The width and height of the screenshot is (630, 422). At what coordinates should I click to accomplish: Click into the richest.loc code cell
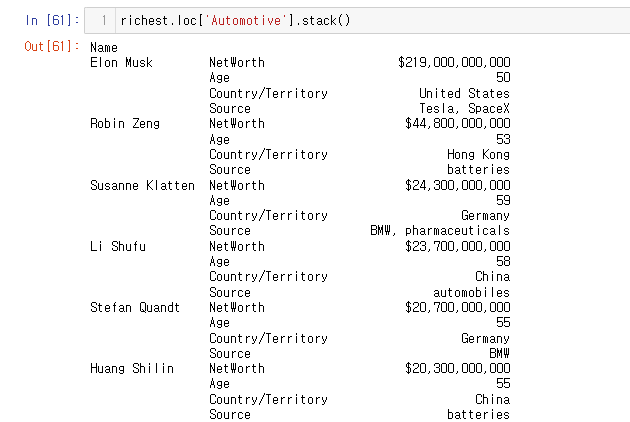tap(357, 20)
